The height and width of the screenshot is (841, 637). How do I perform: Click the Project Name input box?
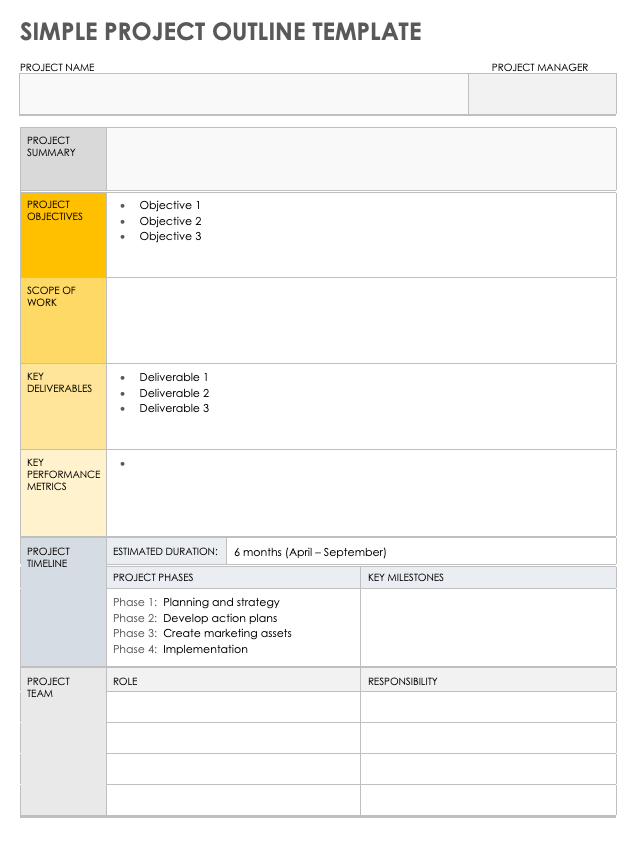(x=243, y=95)
